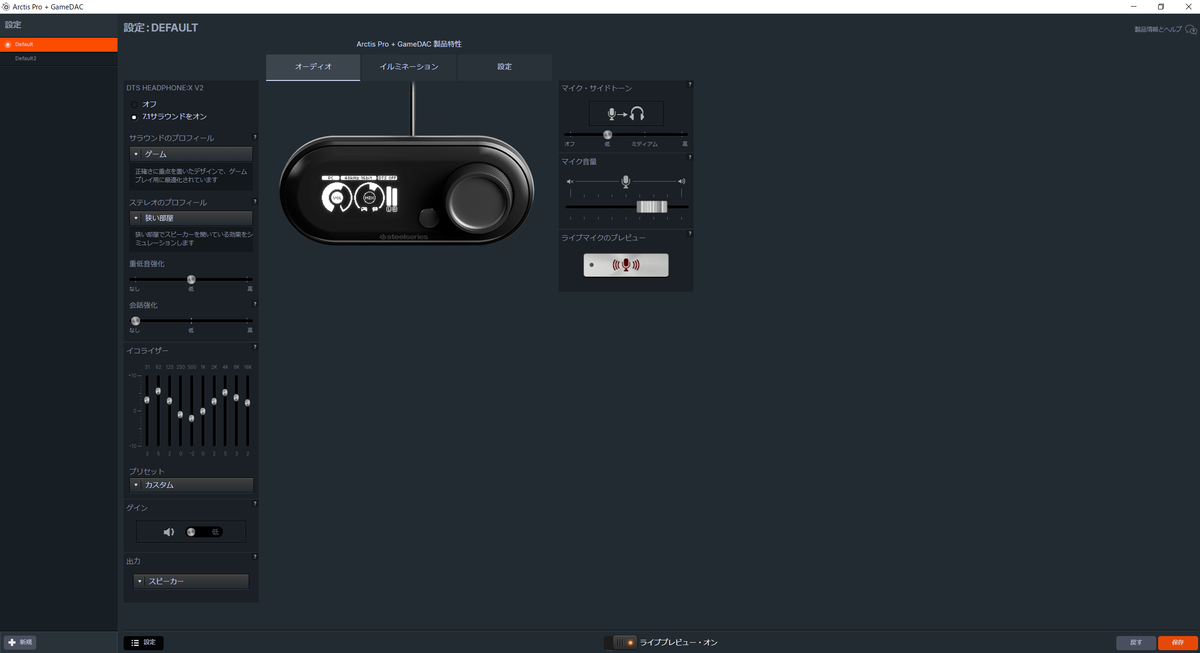This screenshot has height=653, width=1200.
Task: Open help for マイク・サイドトーン
Action: click(690, 85)
